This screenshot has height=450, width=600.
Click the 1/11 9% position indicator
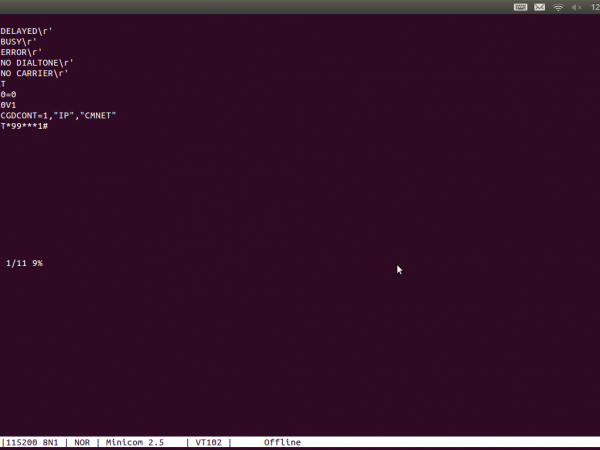pos(24,263)
